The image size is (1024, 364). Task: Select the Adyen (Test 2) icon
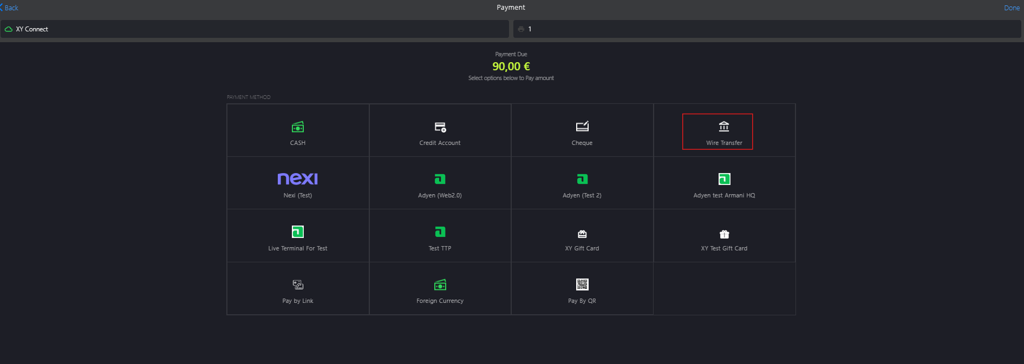[582, 179]
